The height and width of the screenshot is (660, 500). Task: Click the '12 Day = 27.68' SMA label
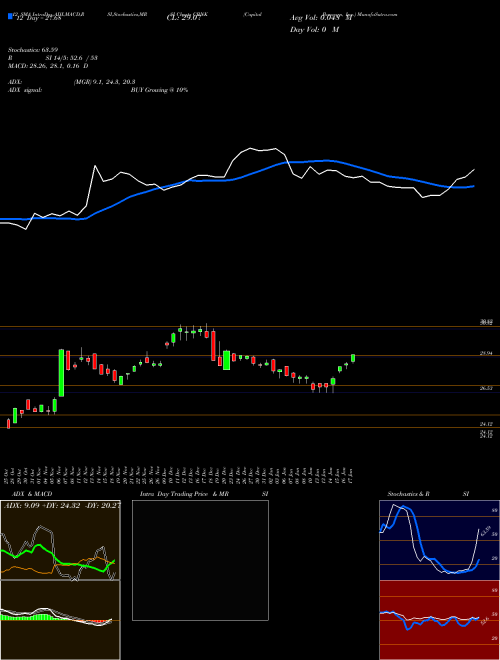coord(37,18)
